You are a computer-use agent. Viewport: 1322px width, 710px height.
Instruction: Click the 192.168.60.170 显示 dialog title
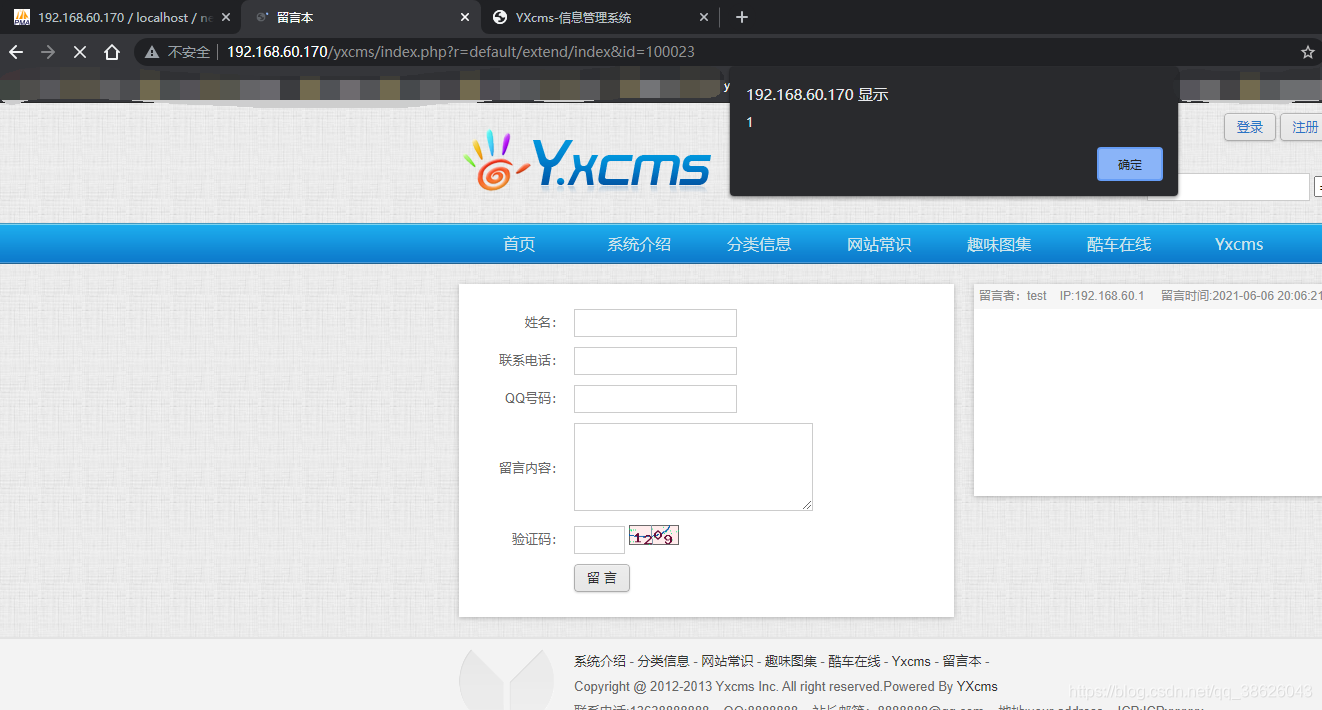(x=817, y=95)
